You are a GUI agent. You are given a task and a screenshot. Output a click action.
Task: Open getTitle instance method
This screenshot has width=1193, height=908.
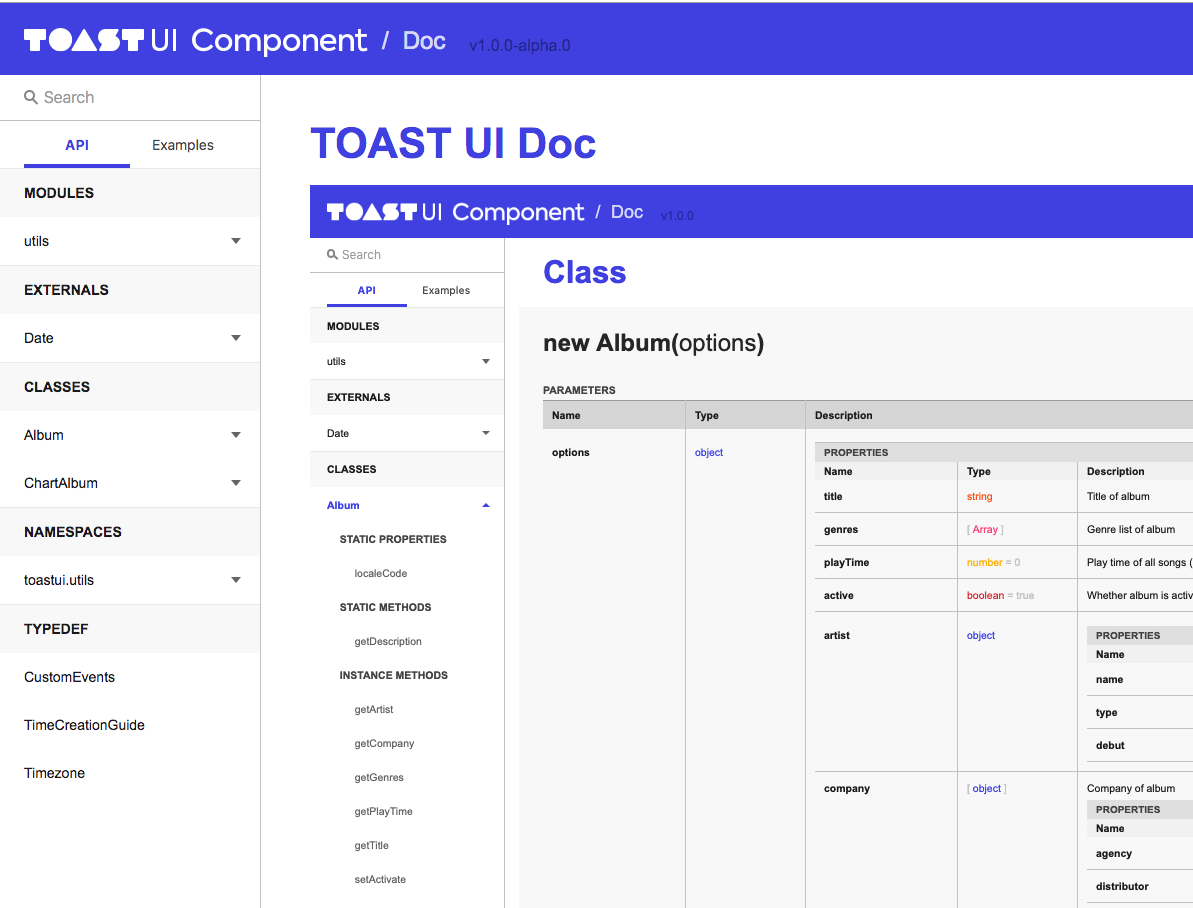coord(371,846)
